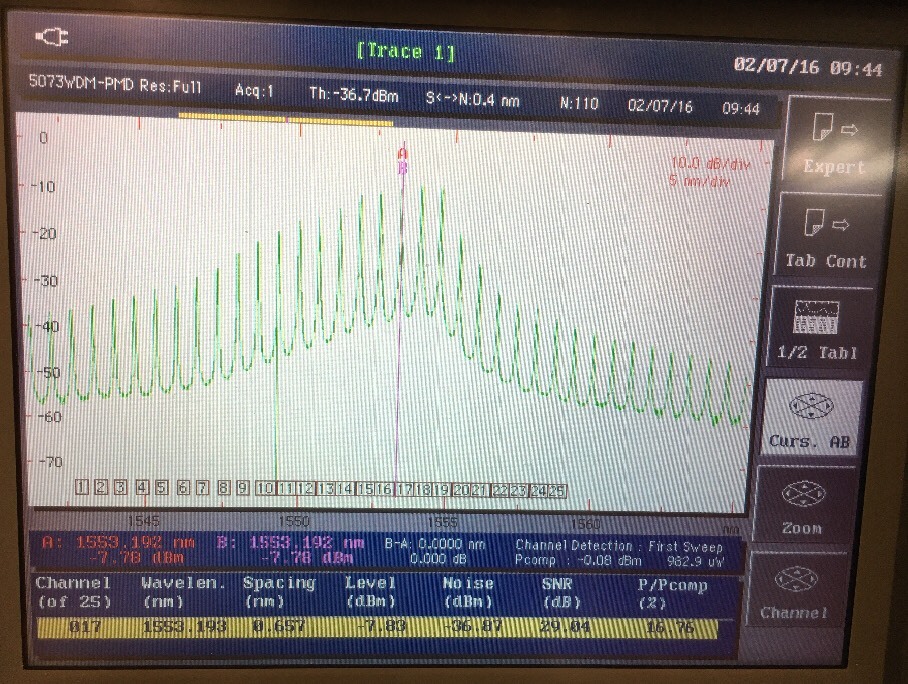Click the P/Pcomp column header
908x684 pixels.
[x=672, y=594]
